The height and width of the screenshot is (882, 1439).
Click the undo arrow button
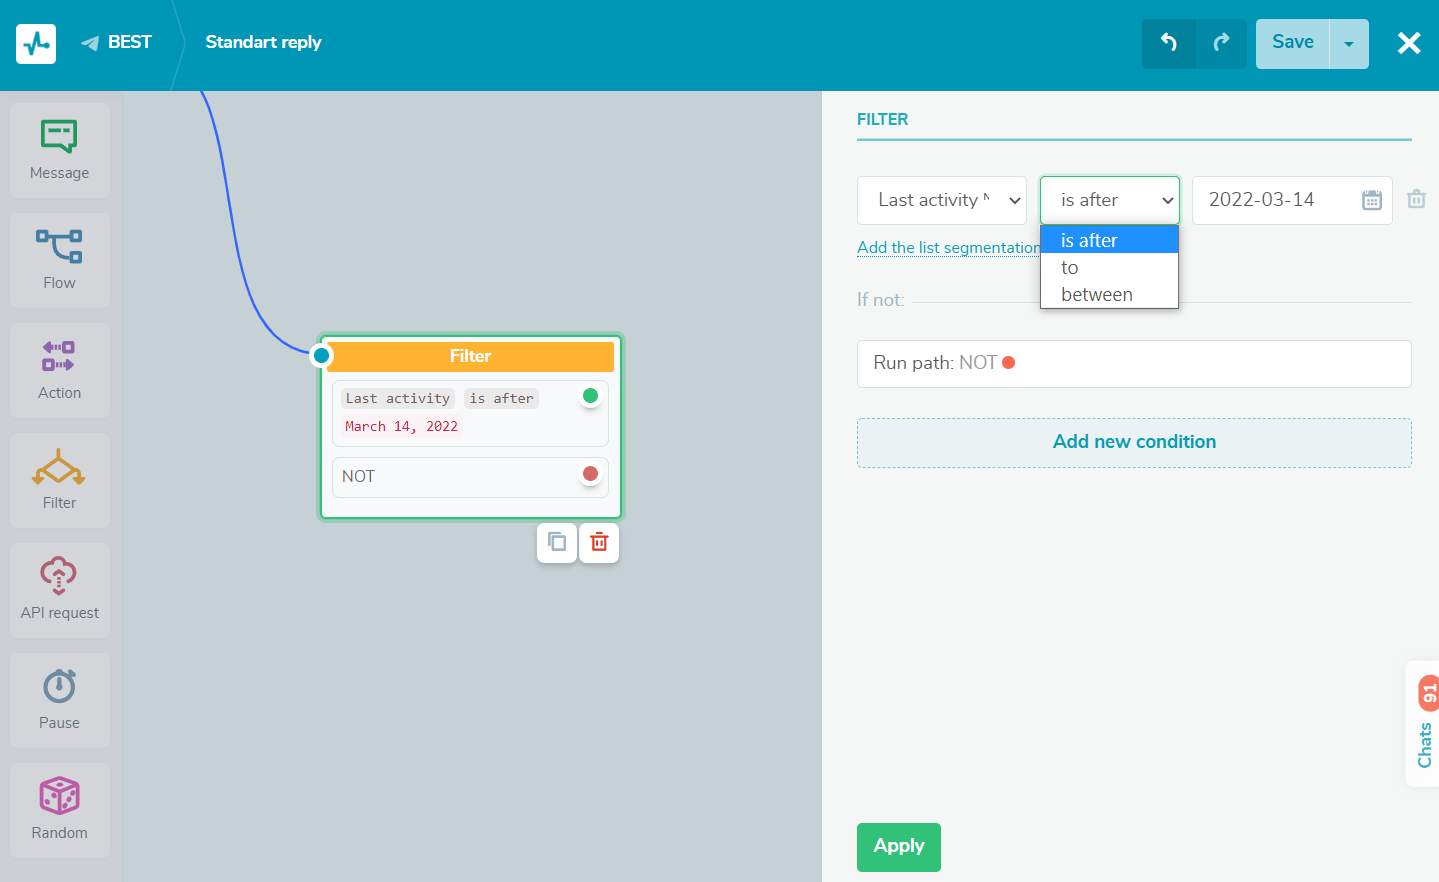pyautogui.click(x=1168, y=43)
